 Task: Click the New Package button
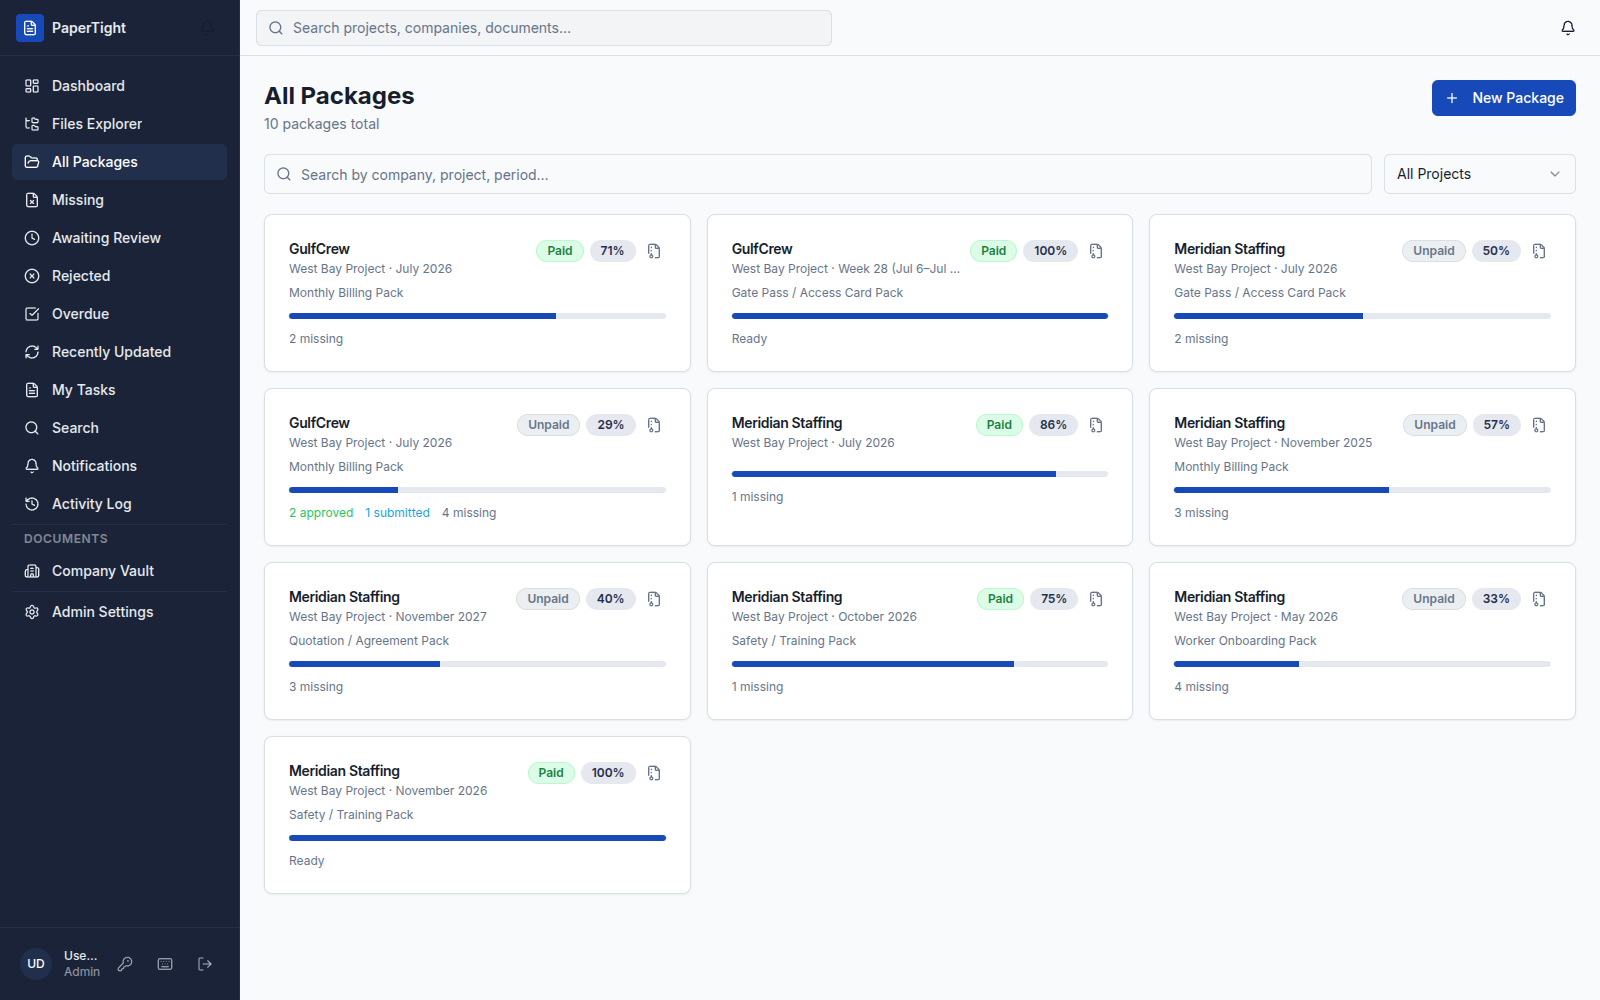point(1503,98)
